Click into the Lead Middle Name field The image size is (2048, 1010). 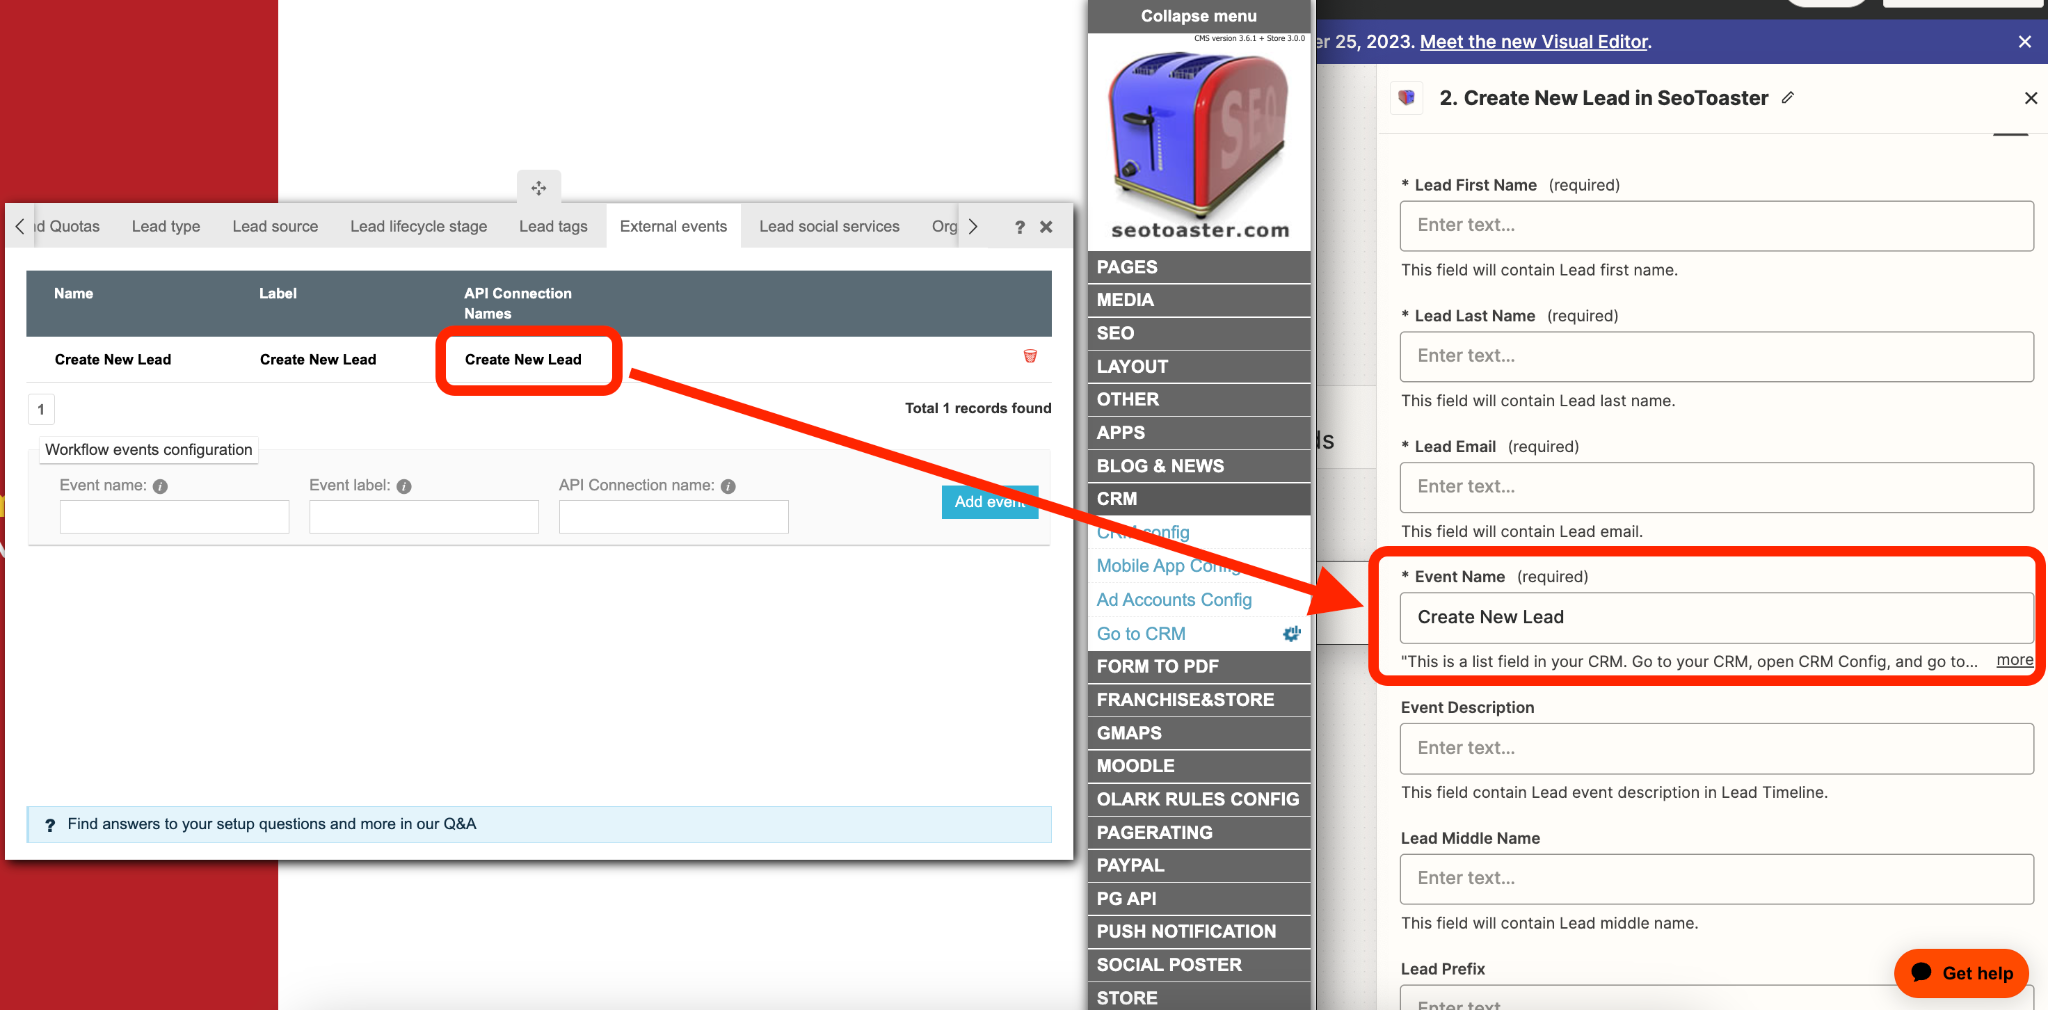click(1716, 879)
